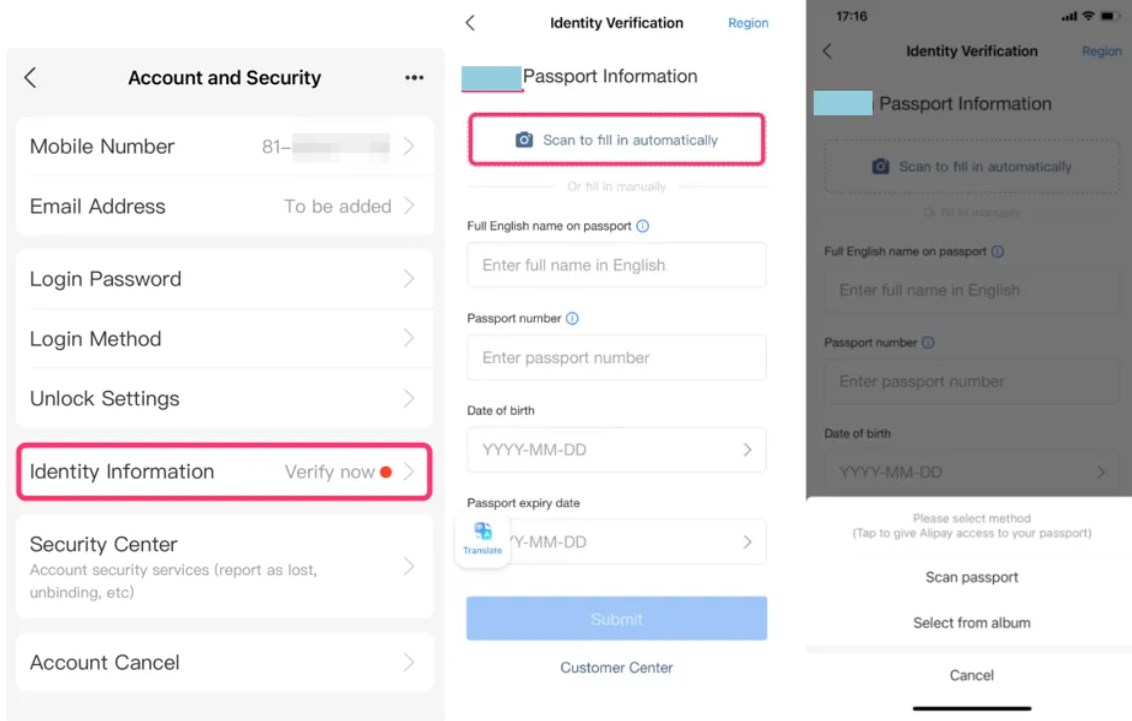Open Passport expiry date picker chevron
1132x721 pixels.
tap(747, 542)
